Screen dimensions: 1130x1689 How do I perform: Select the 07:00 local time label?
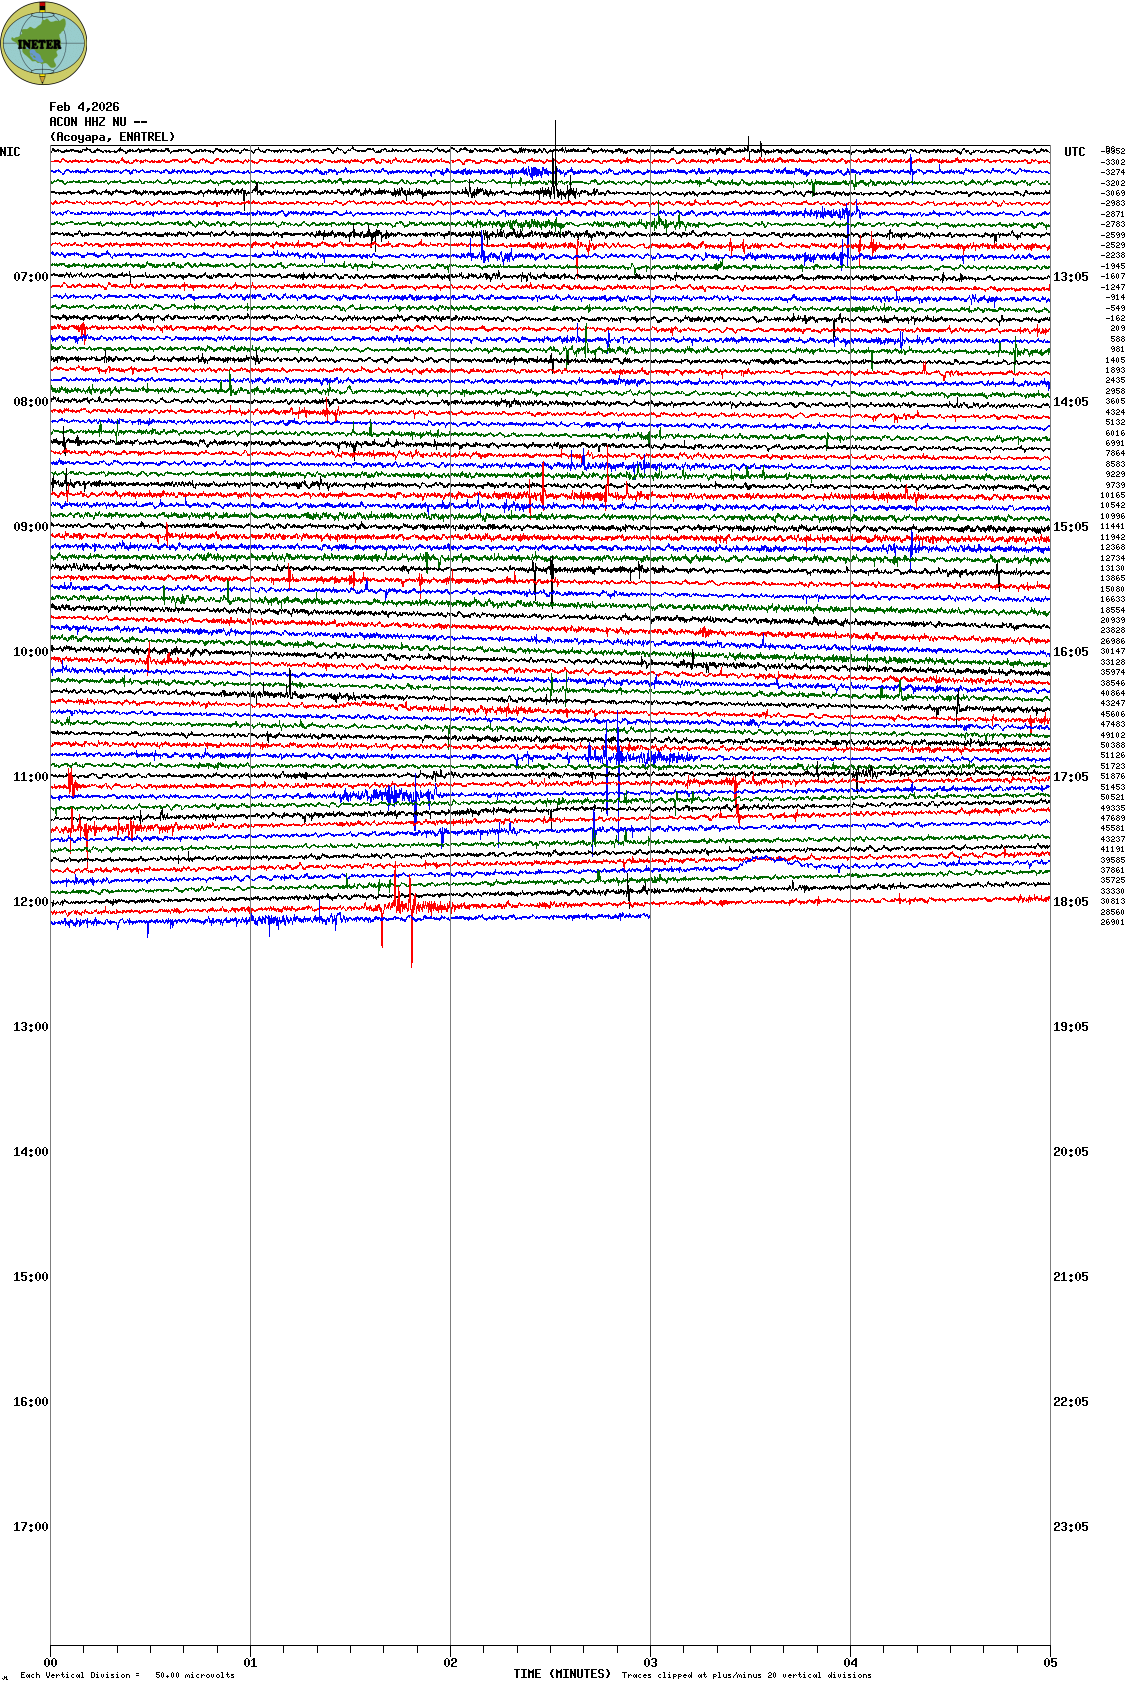pos(30,277)
